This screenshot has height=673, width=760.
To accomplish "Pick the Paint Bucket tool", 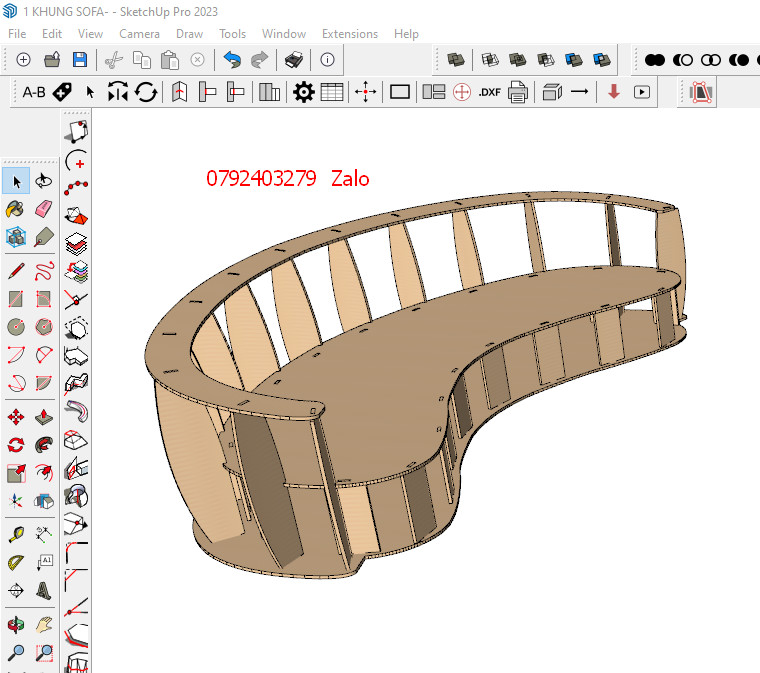I will pyautogui.click(x=15, y=209).
